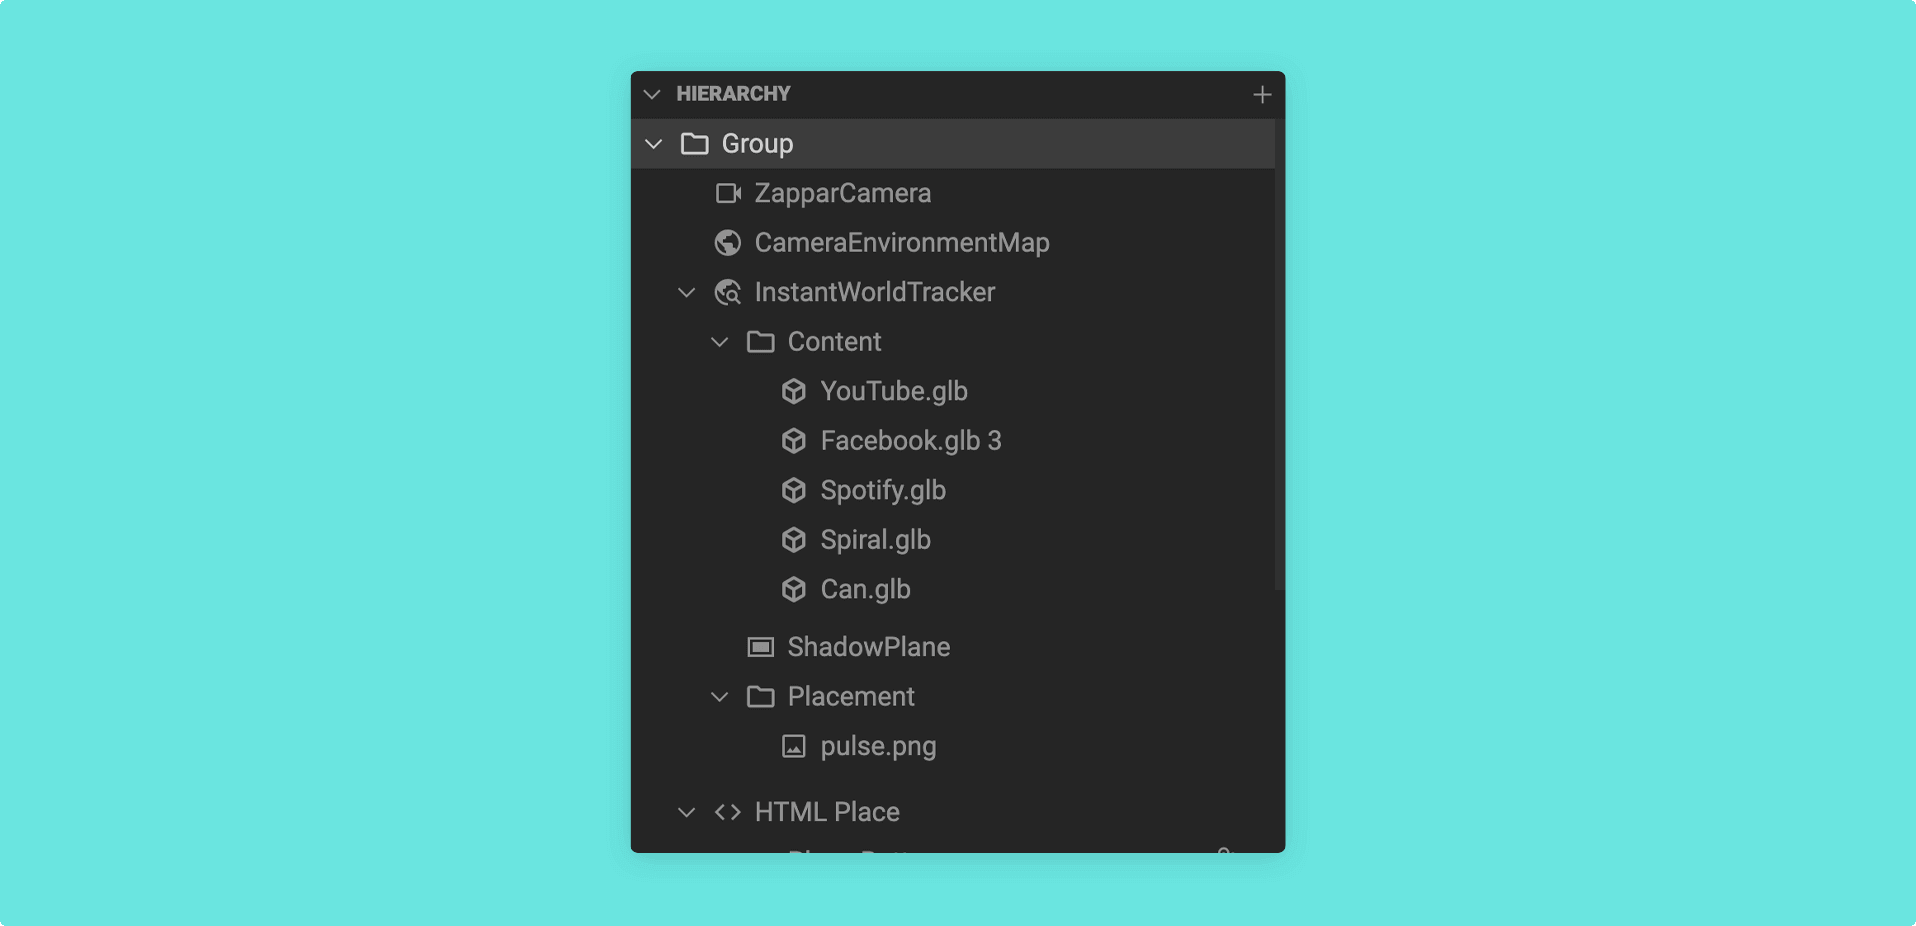Click the Spotify.glb cube icon
This screenshot has height=926, width=1916.
794,490
